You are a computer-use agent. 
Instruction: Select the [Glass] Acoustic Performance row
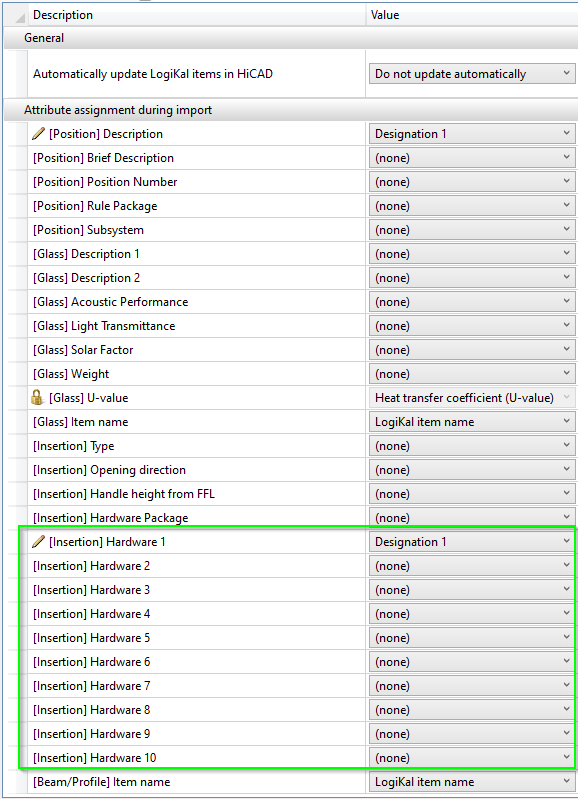(x=196, y=302)
